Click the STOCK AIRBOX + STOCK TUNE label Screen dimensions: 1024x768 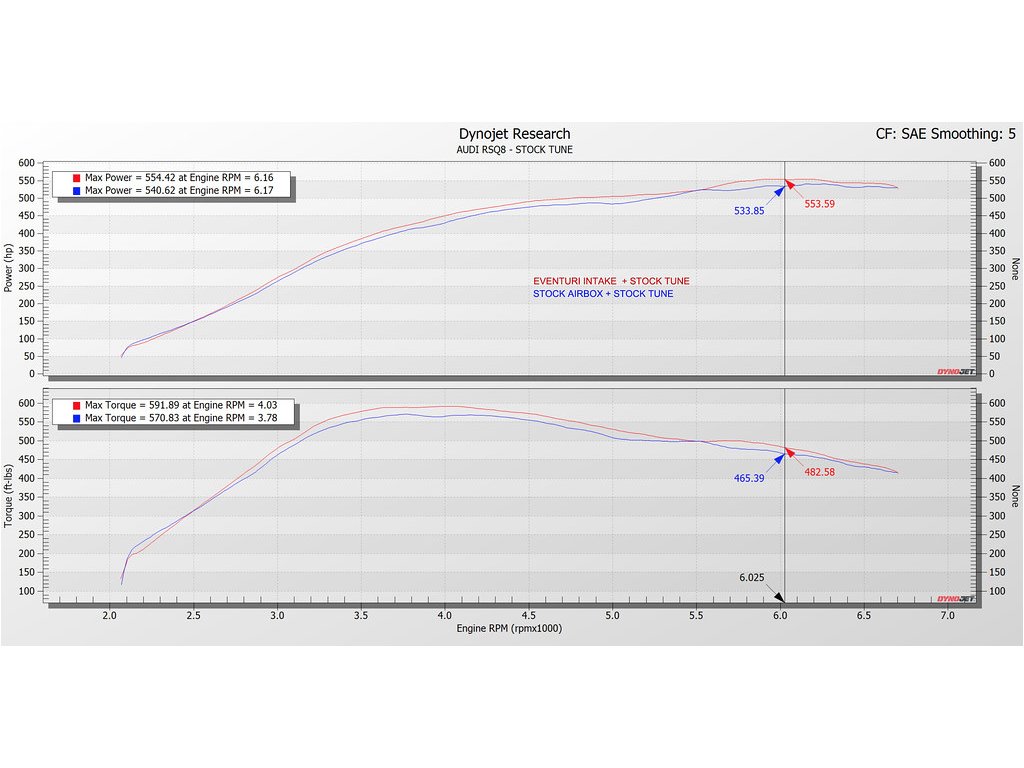[x=603, y=294]
